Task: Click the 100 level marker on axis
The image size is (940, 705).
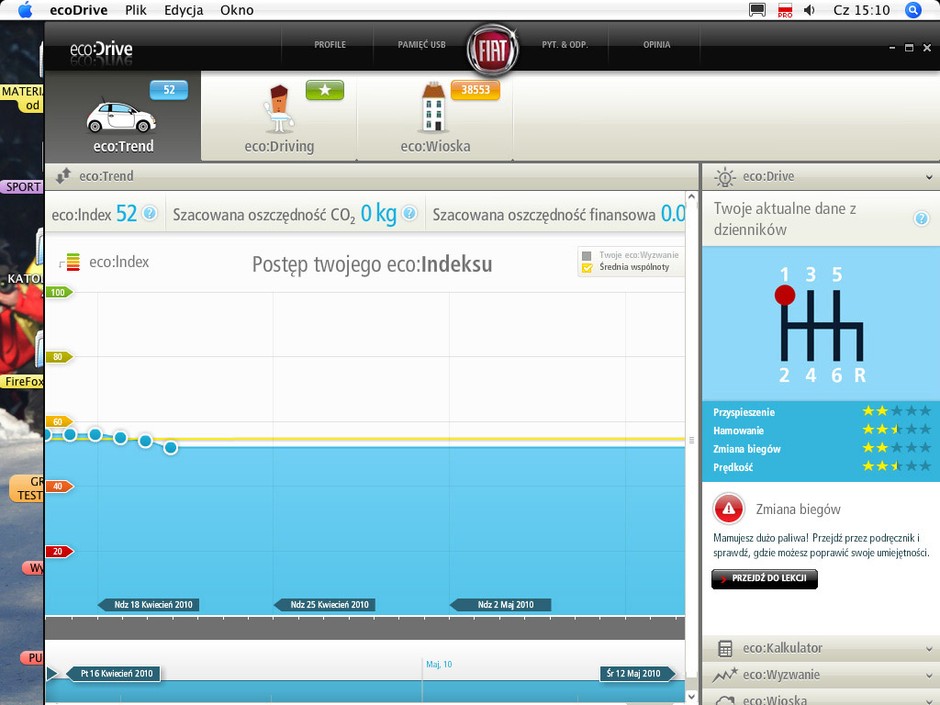Action: (x=59, y=292)
